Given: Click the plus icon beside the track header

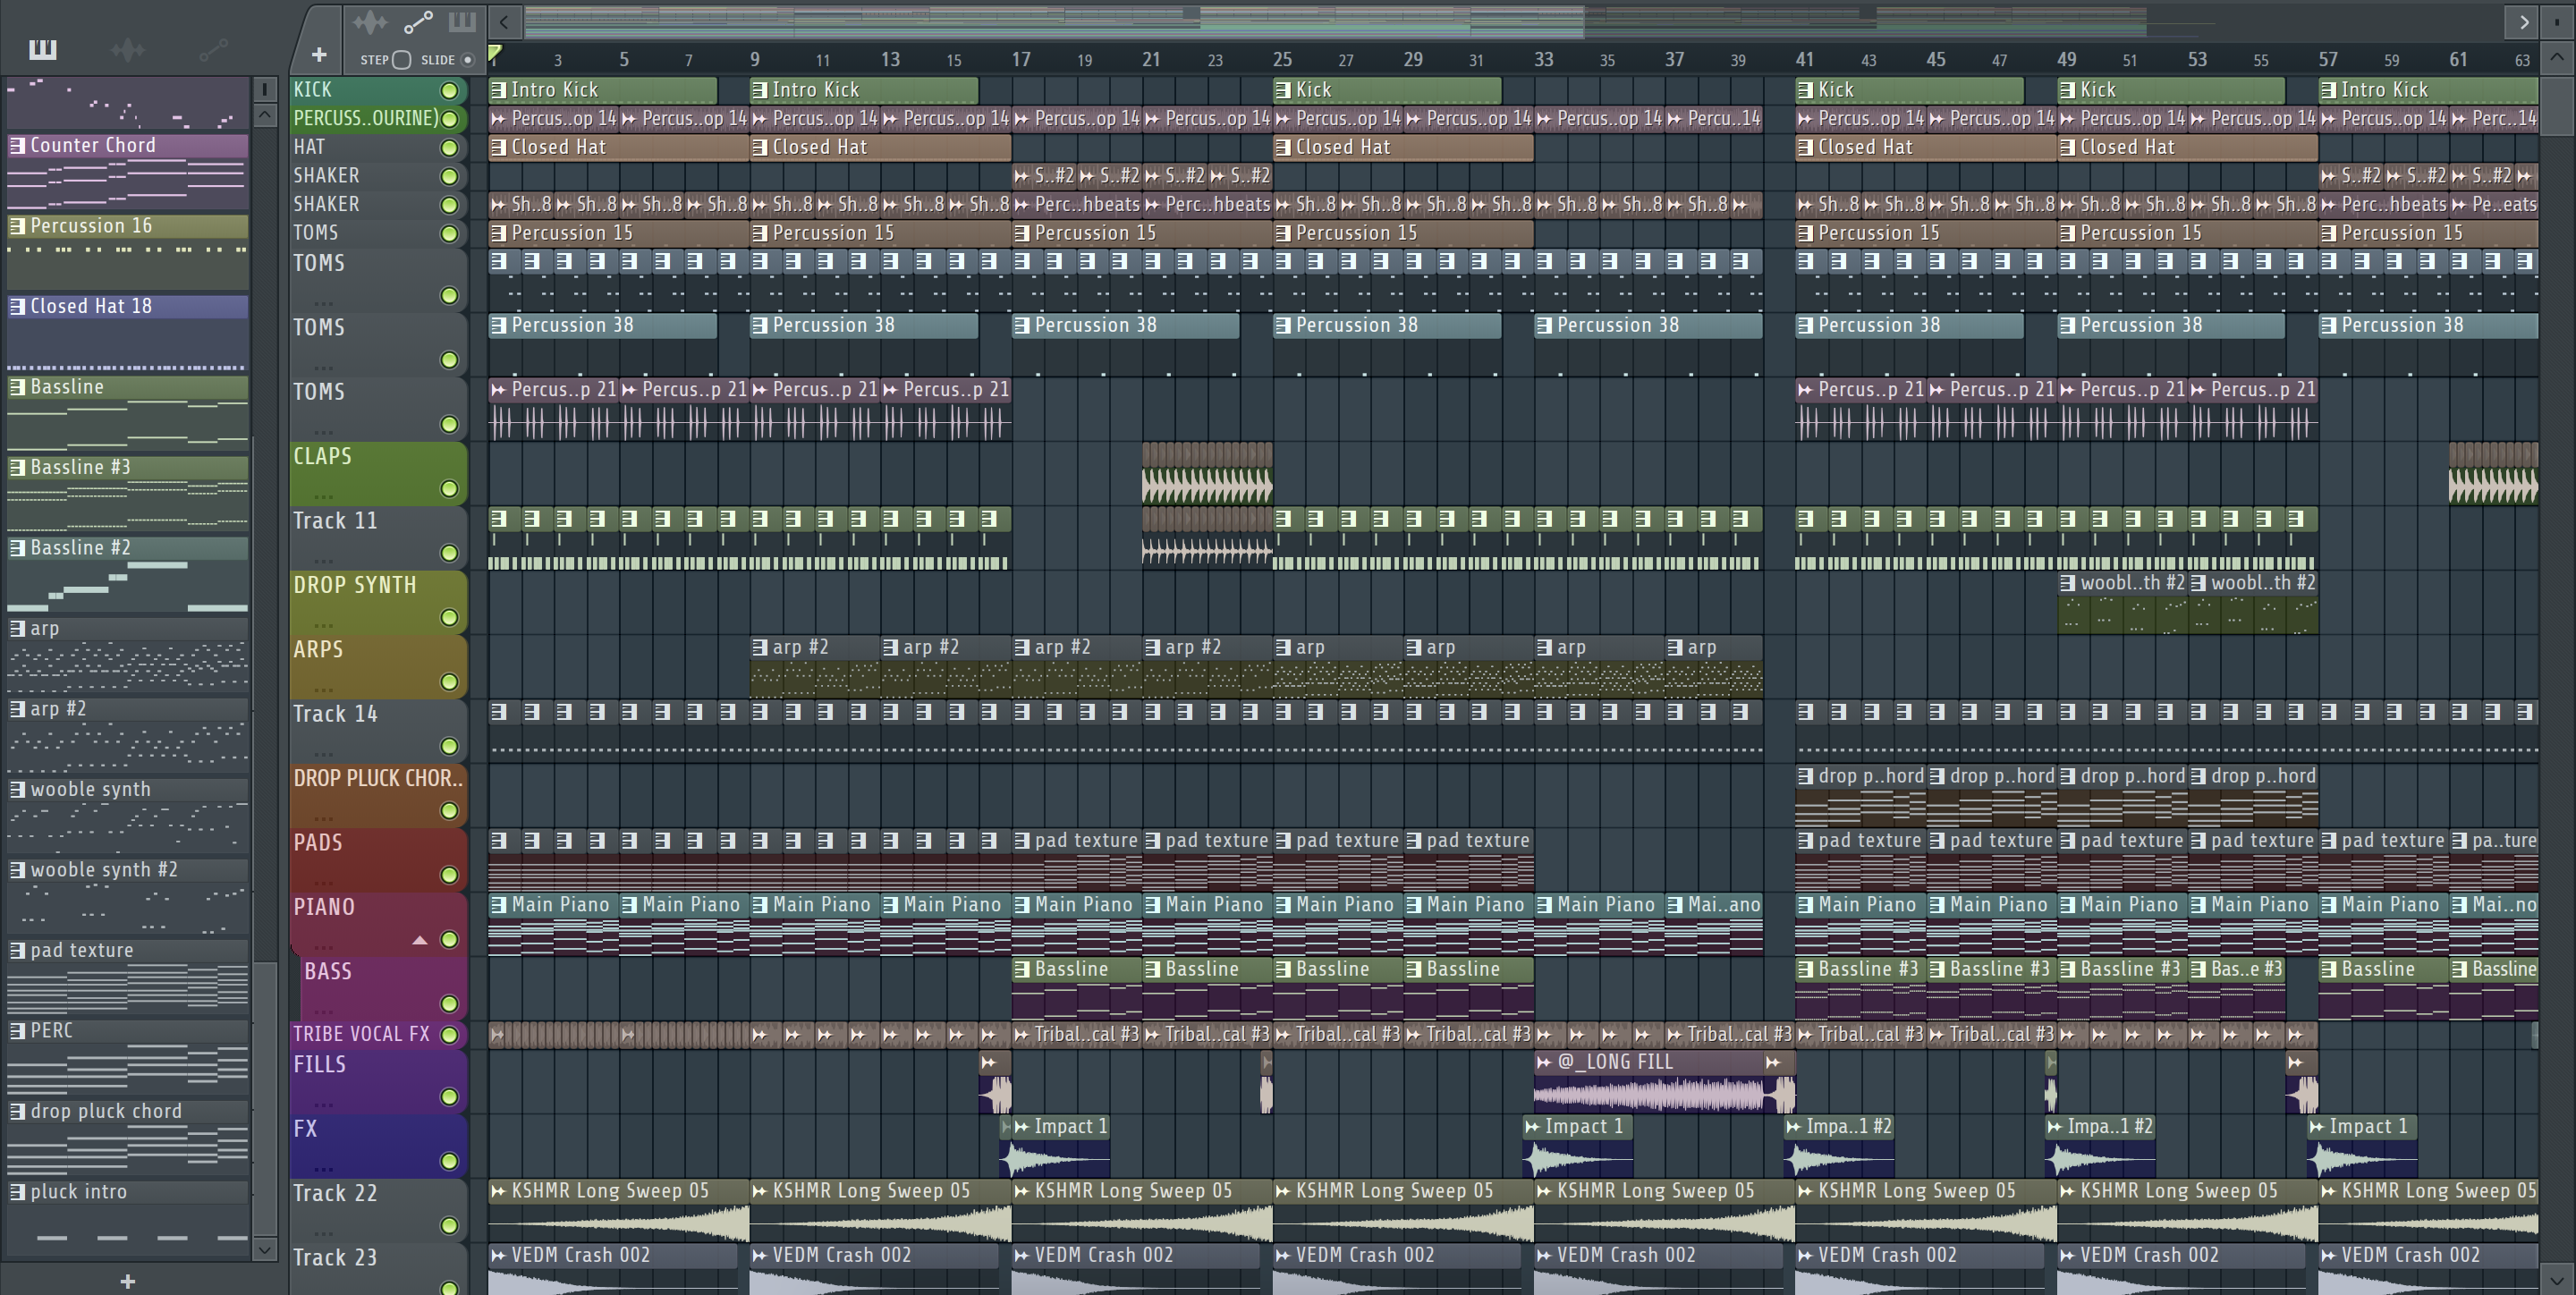Looking at the screenshot, I should pyautogui.click(x=319, y=55).
